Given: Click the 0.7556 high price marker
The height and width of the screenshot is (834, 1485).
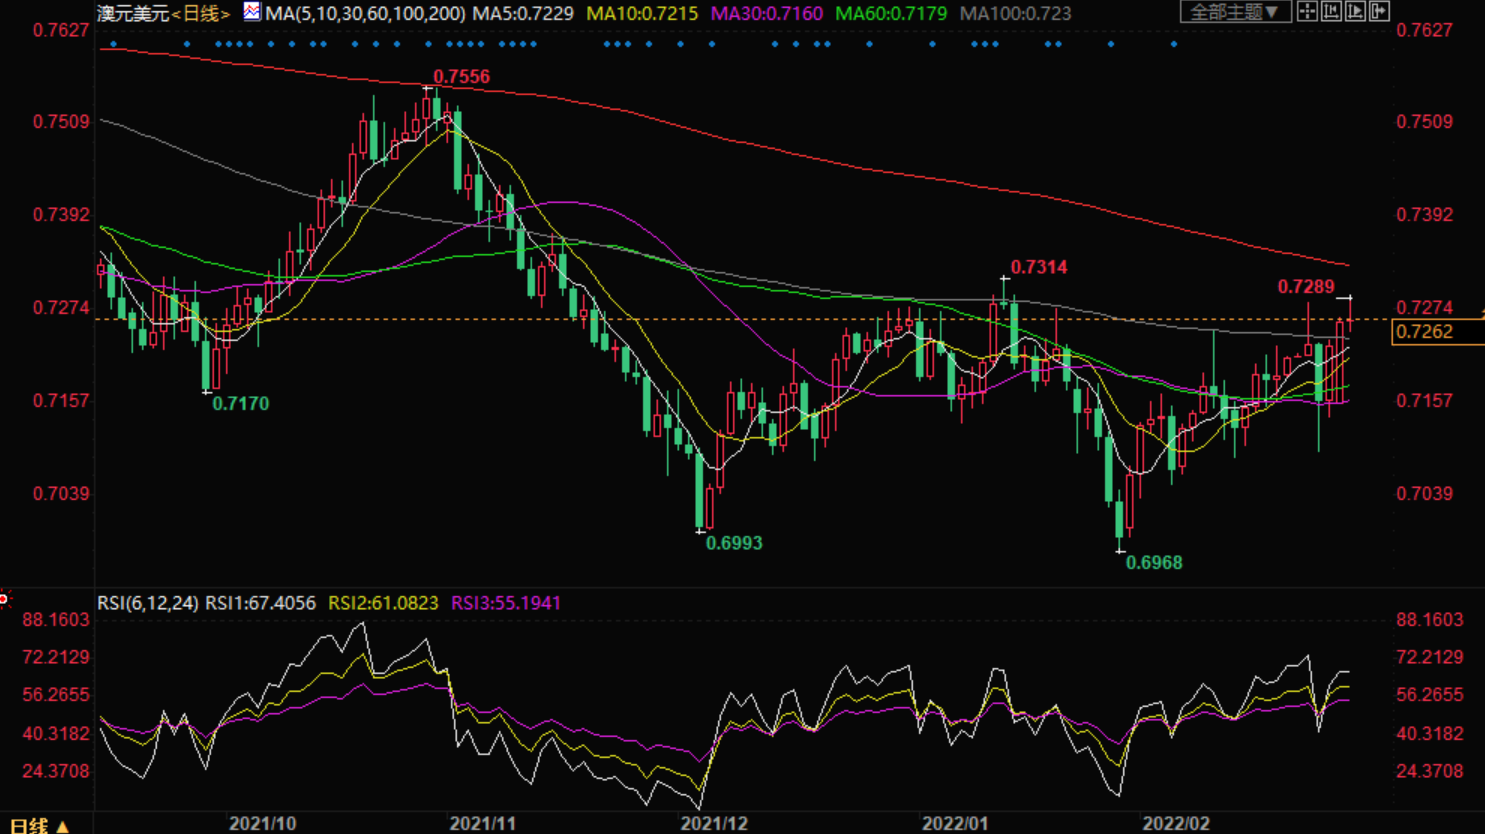Looking at the screenshot, I should pyautogui.click(x=461, y=77).
